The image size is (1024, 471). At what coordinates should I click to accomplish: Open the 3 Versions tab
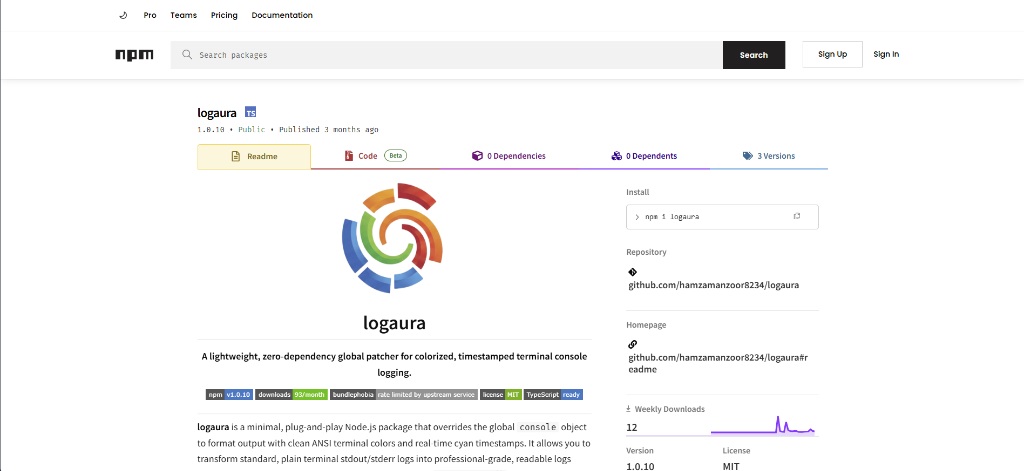[x=769, y=156]
